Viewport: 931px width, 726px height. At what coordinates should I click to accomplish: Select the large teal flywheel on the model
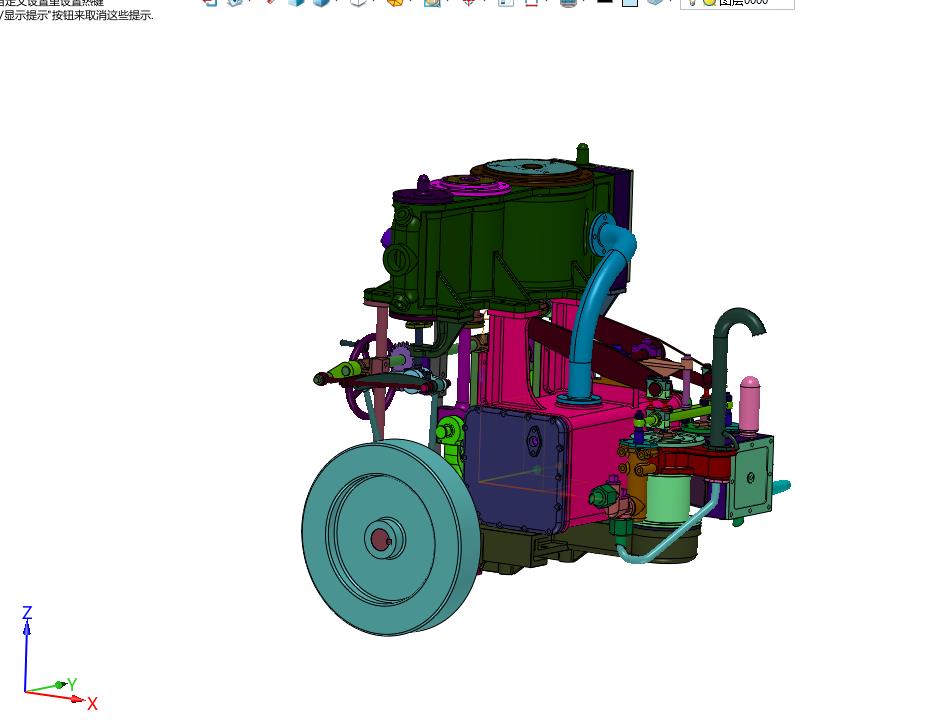[x=391, y=537]
